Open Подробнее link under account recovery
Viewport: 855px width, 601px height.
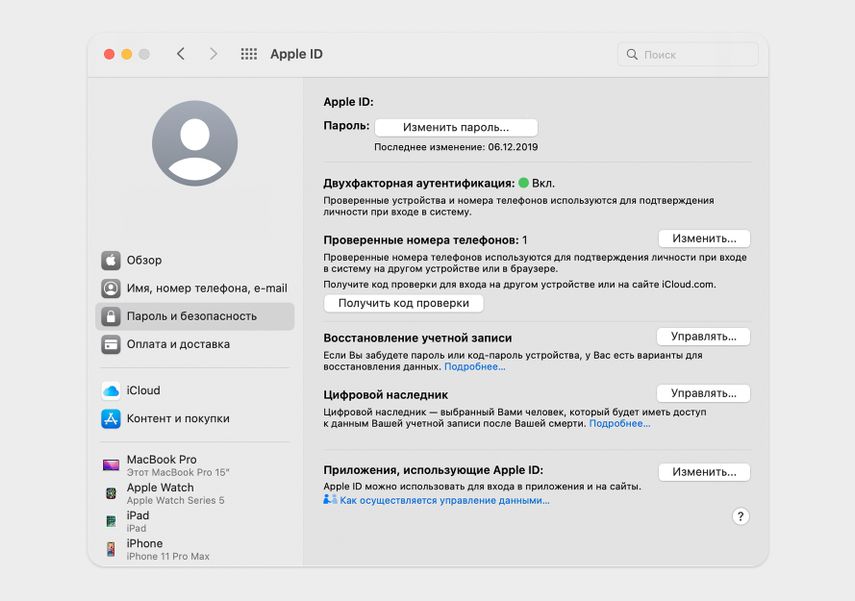tap(475, 366)
